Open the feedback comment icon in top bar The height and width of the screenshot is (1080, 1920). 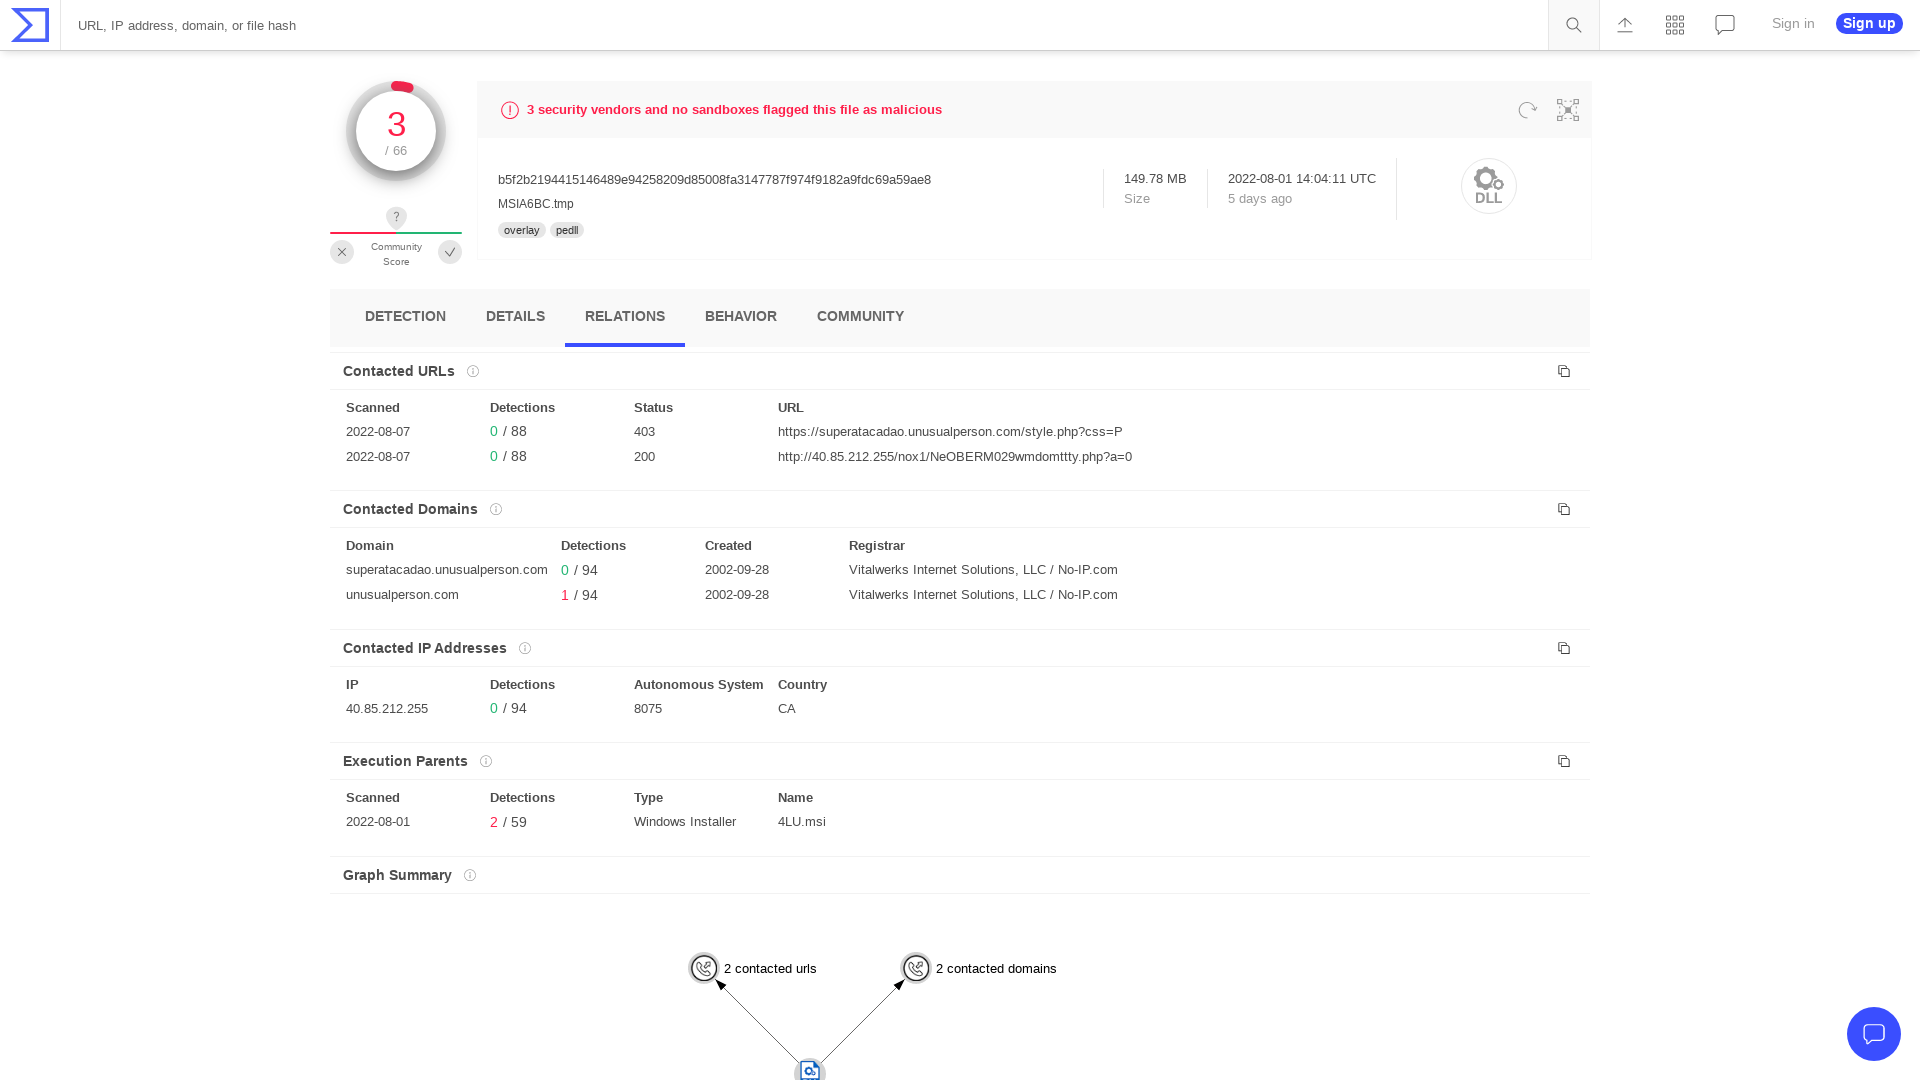pyautogui.click(x=1724, y=25)
